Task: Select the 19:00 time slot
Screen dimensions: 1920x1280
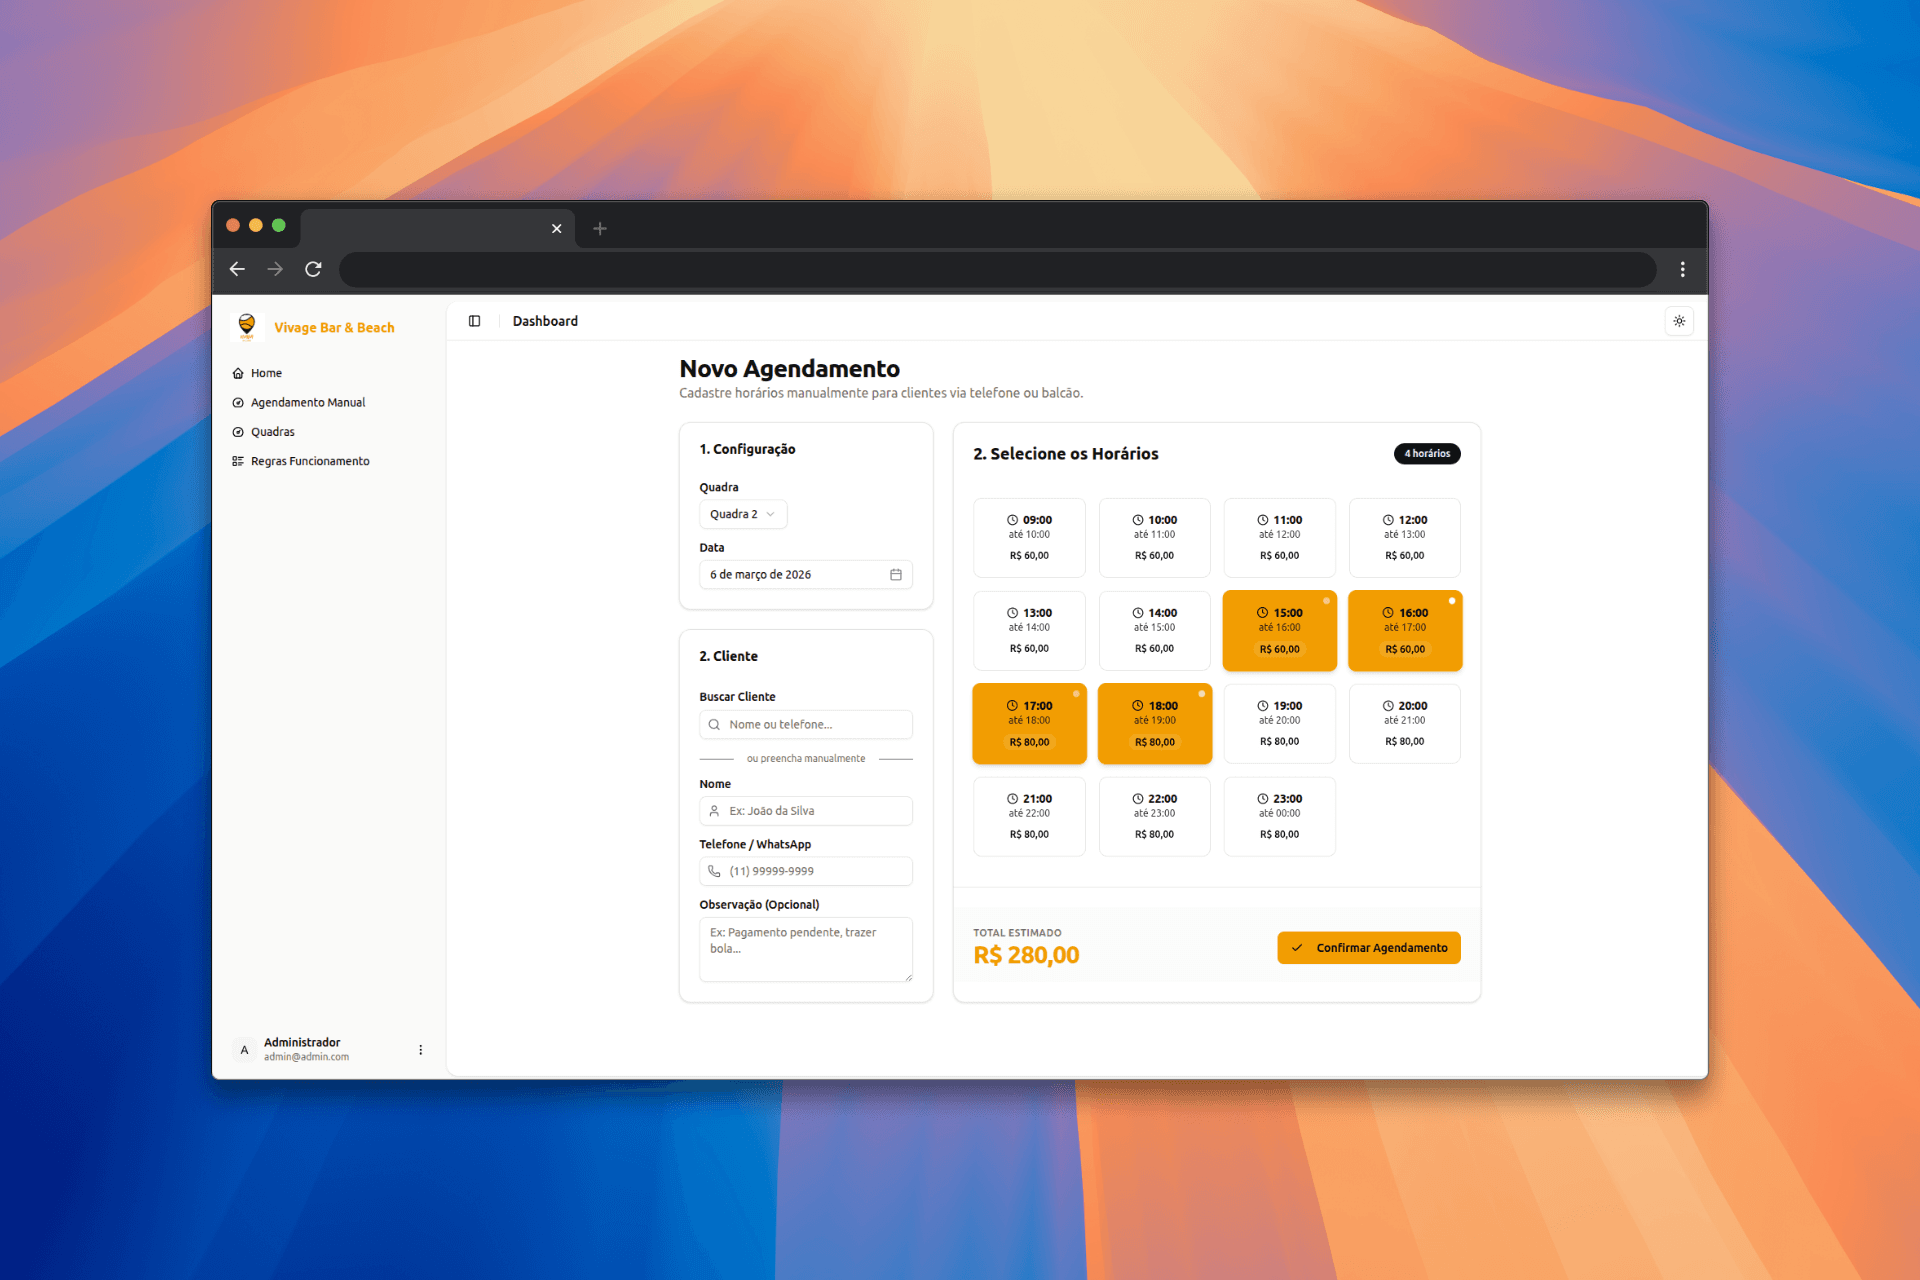Action: [1279, 723]
